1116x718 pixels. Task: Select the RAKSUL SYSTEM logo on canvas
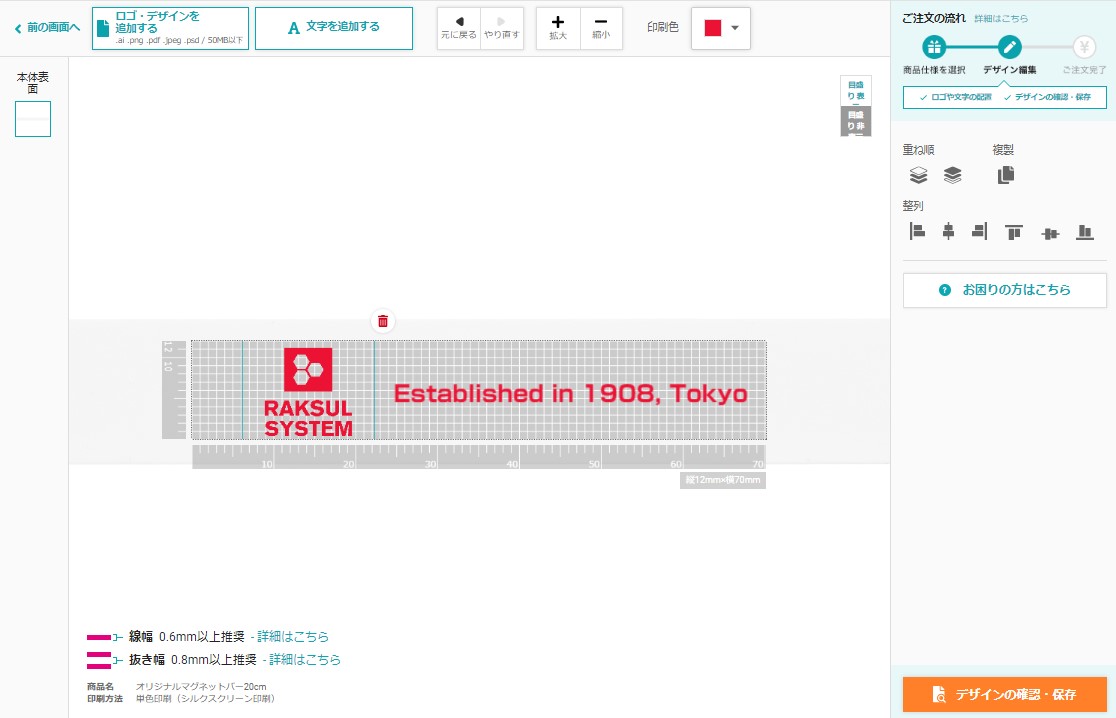click(x=308, y=392)
